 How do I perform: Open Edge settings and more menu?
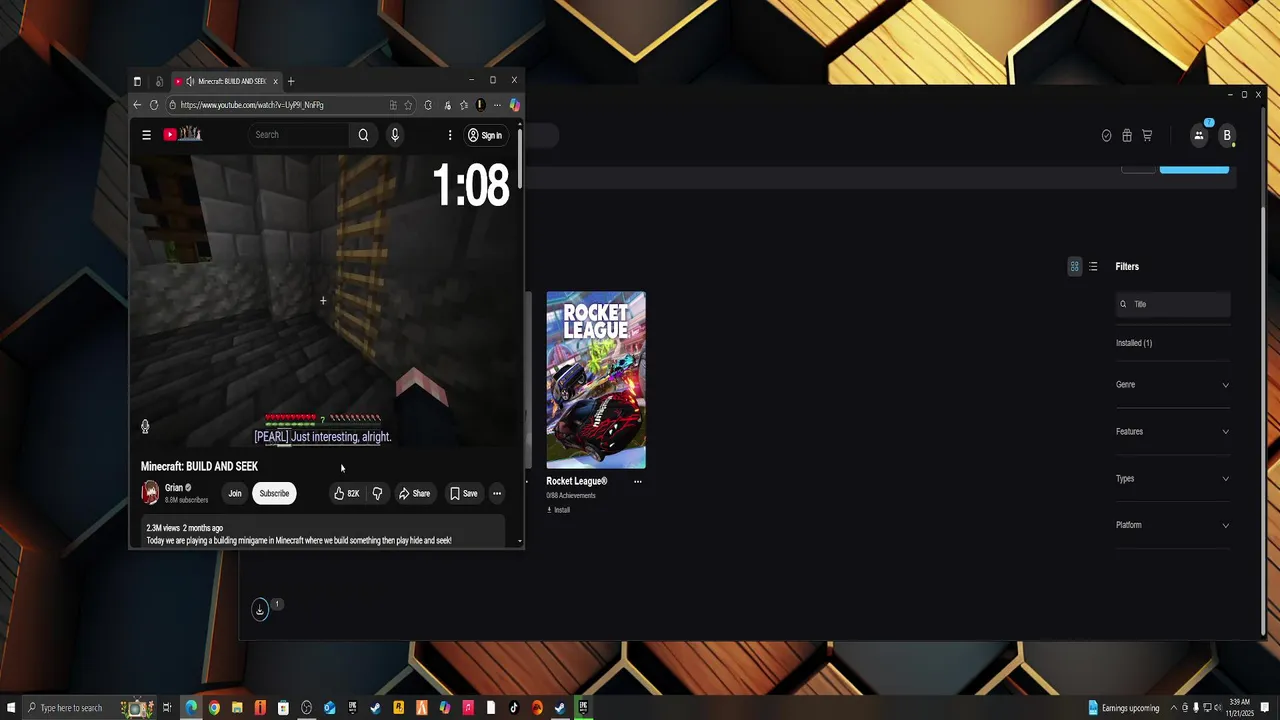(x=497, y=105)
